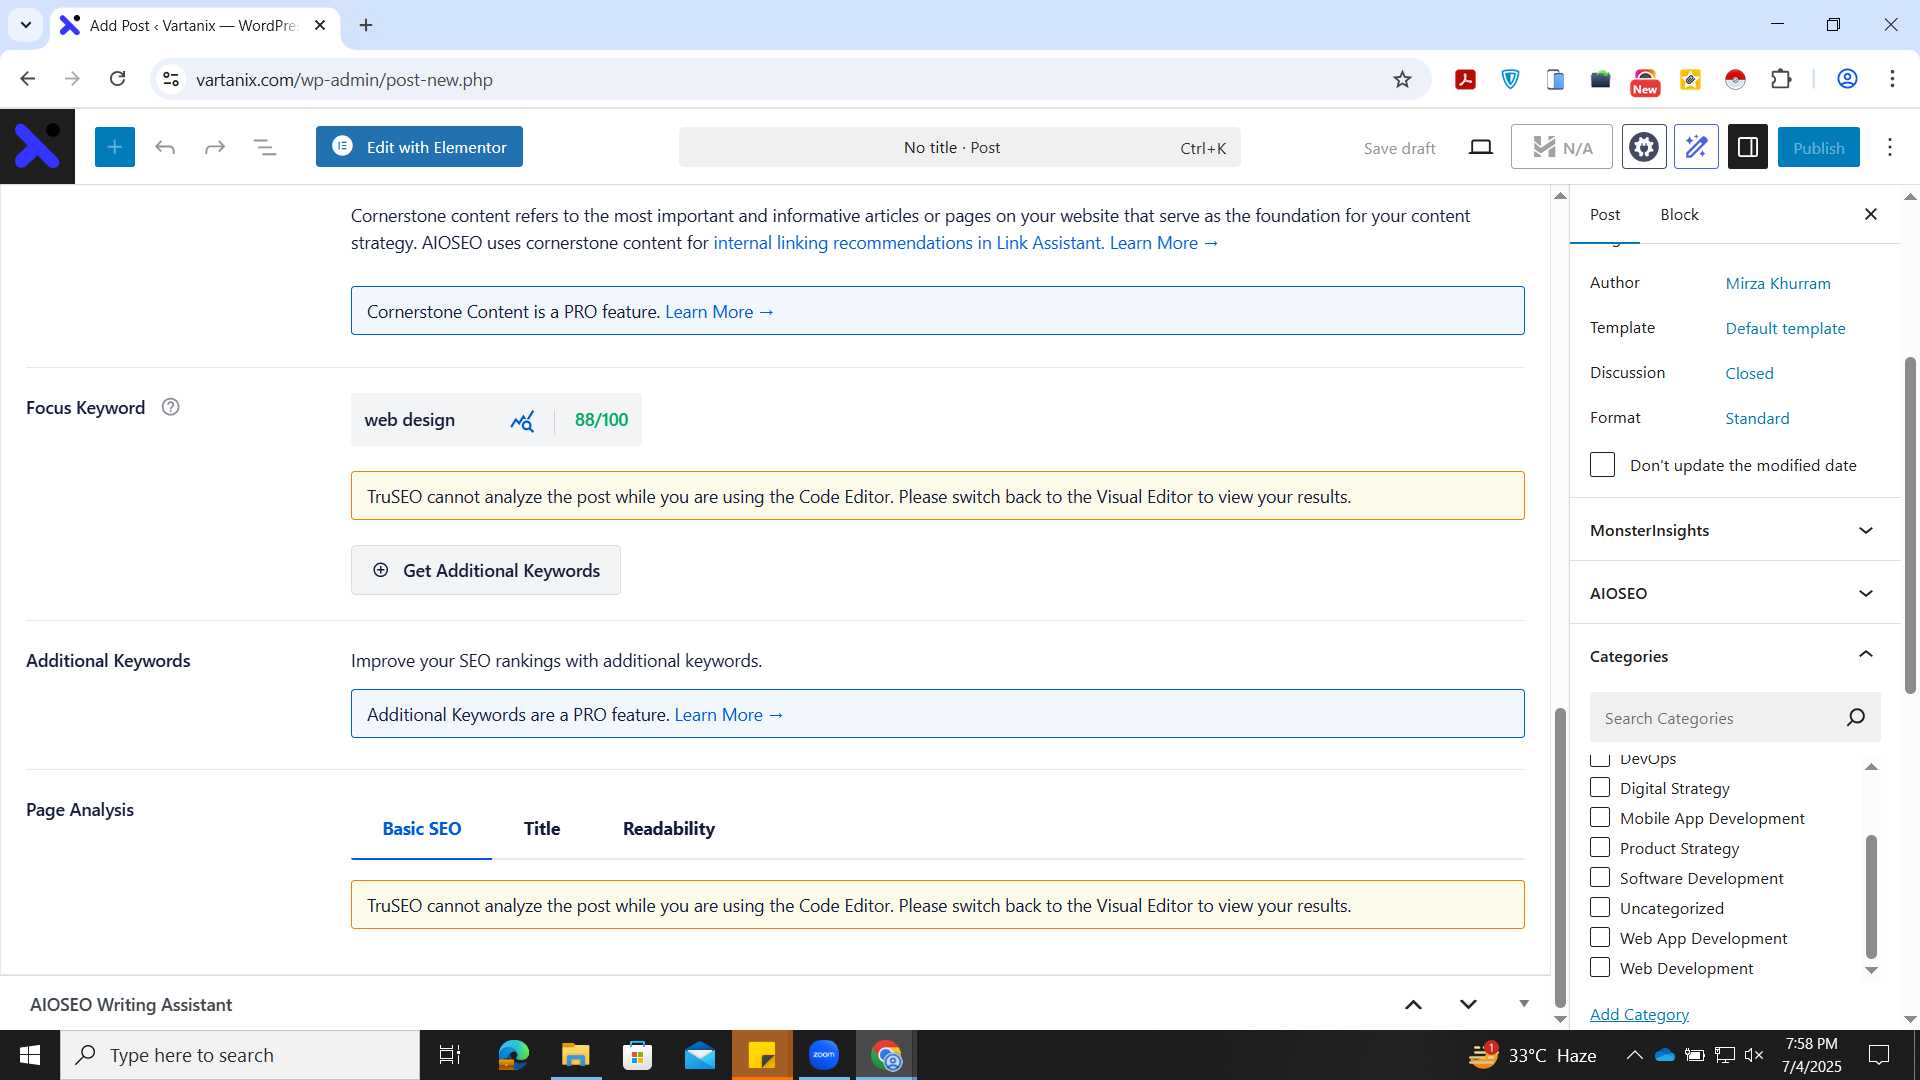Click the redo arrow in editor toolbar

(215, 148)
